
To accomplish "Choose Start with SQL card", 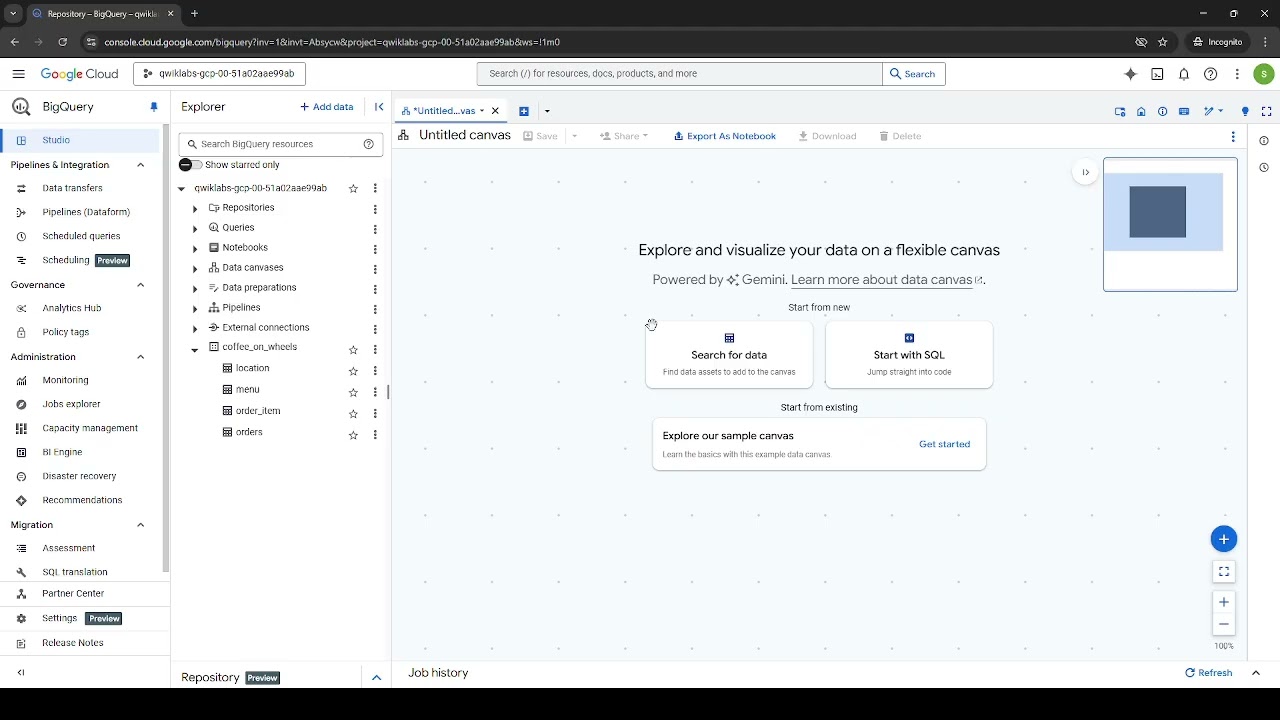I will (x=909, y=355).
